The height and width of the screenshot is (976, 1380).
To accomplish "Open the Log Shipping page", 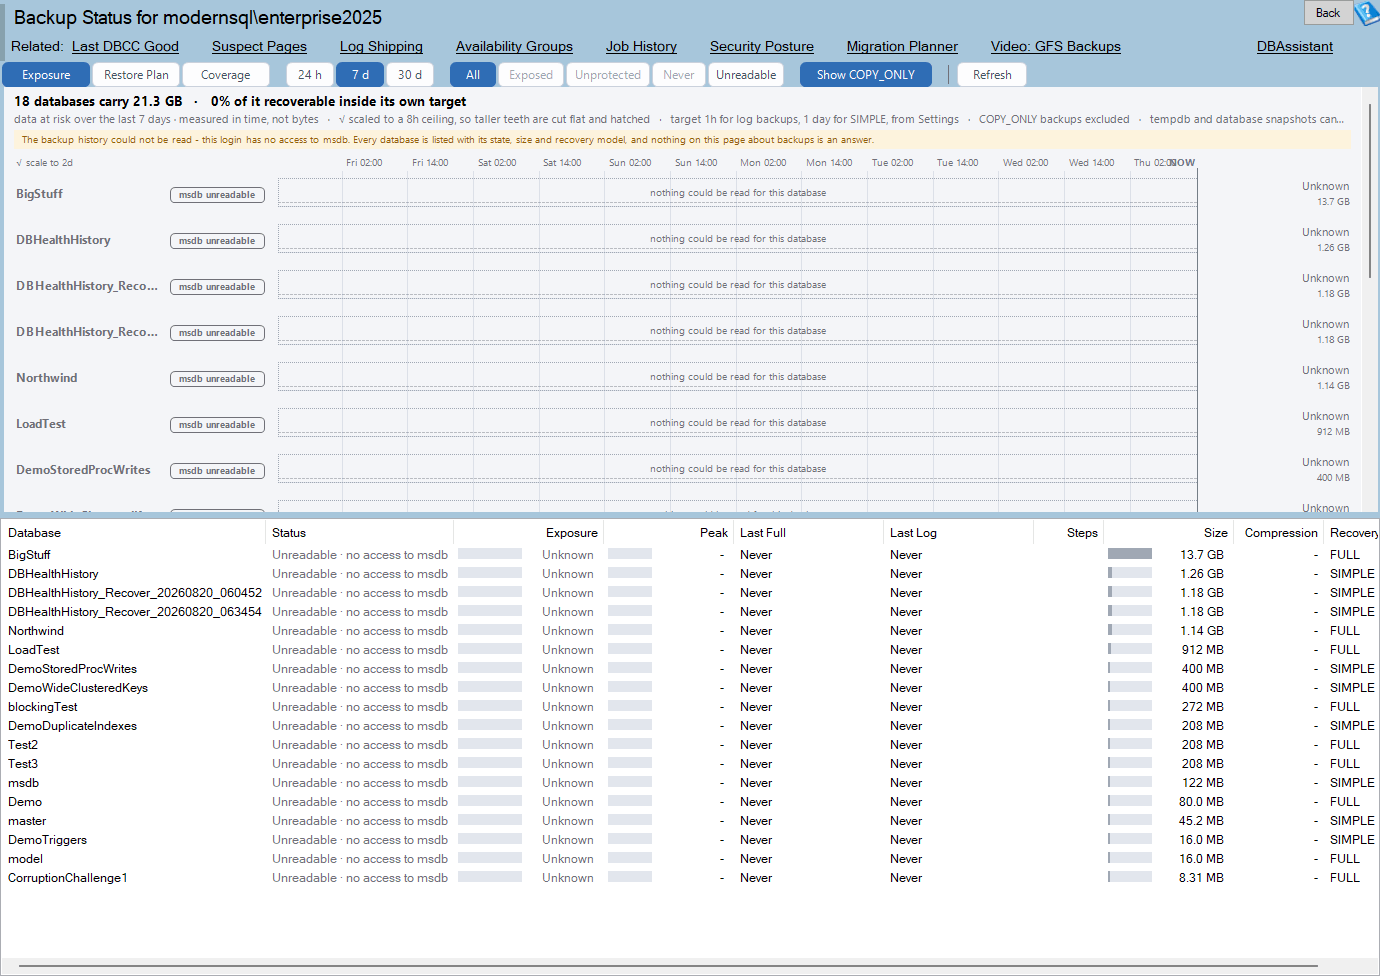I will tap(381, 46).
